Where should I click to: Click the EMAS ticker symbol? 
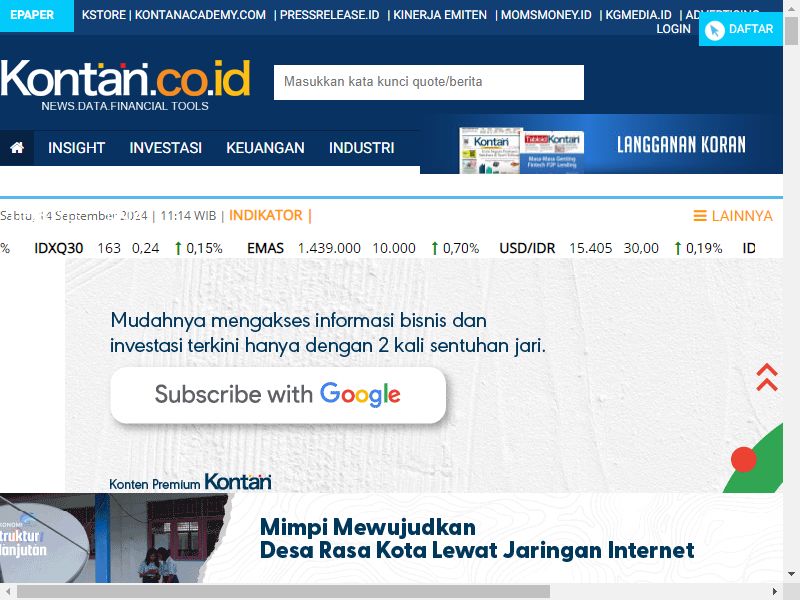(x=265, y=248)
